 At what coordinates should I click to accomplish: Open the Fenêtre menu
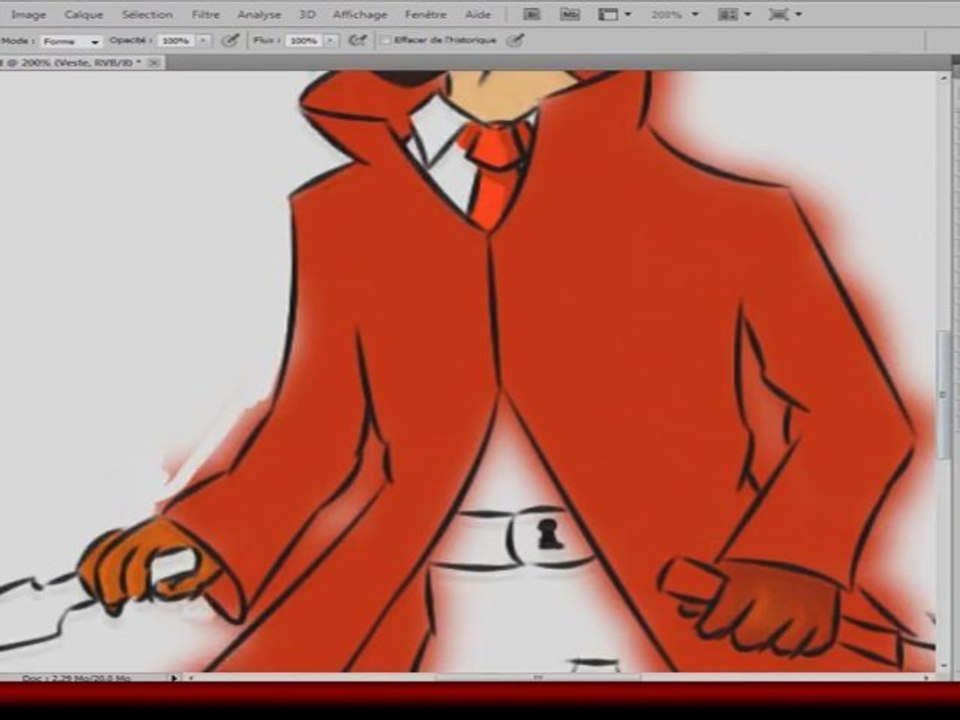[x=426, y=15]
